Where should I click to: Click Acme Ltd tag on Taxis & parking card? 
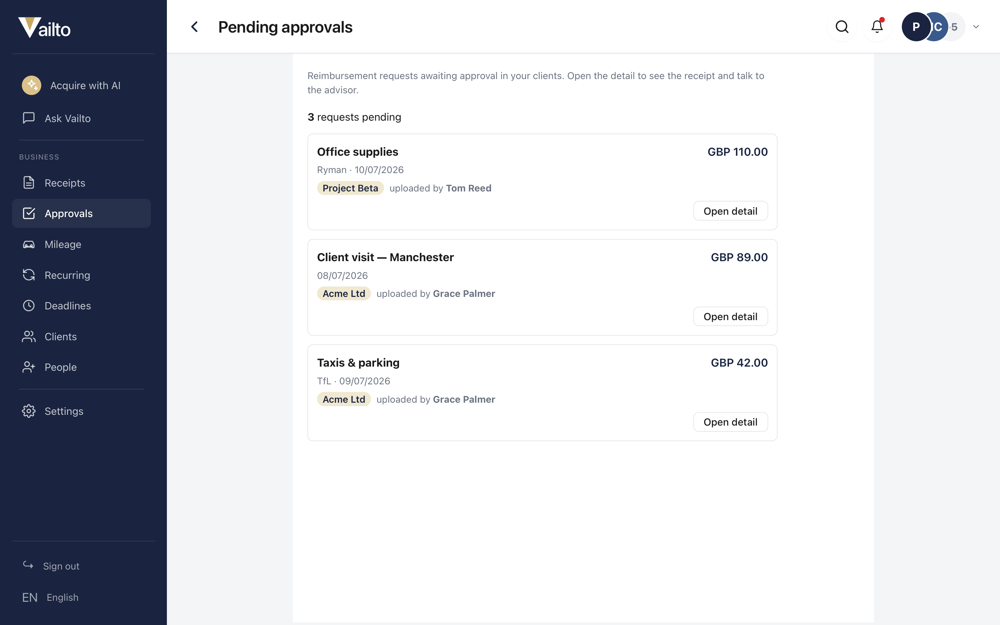tap(344, 399)
